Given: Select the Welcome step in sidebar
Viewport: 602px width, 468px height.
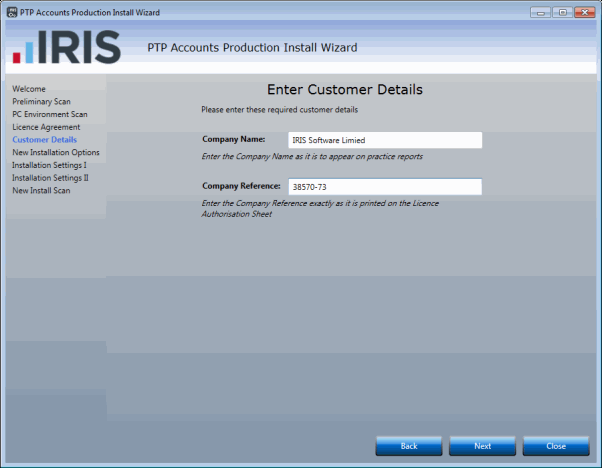Looking at the screenshot, I should (x=29, y=89).
